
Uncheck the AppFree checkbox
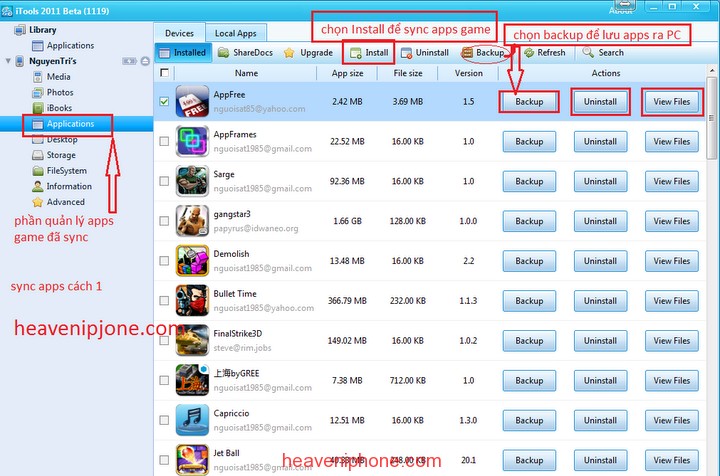pyautogui.click(x=164, y=101)
